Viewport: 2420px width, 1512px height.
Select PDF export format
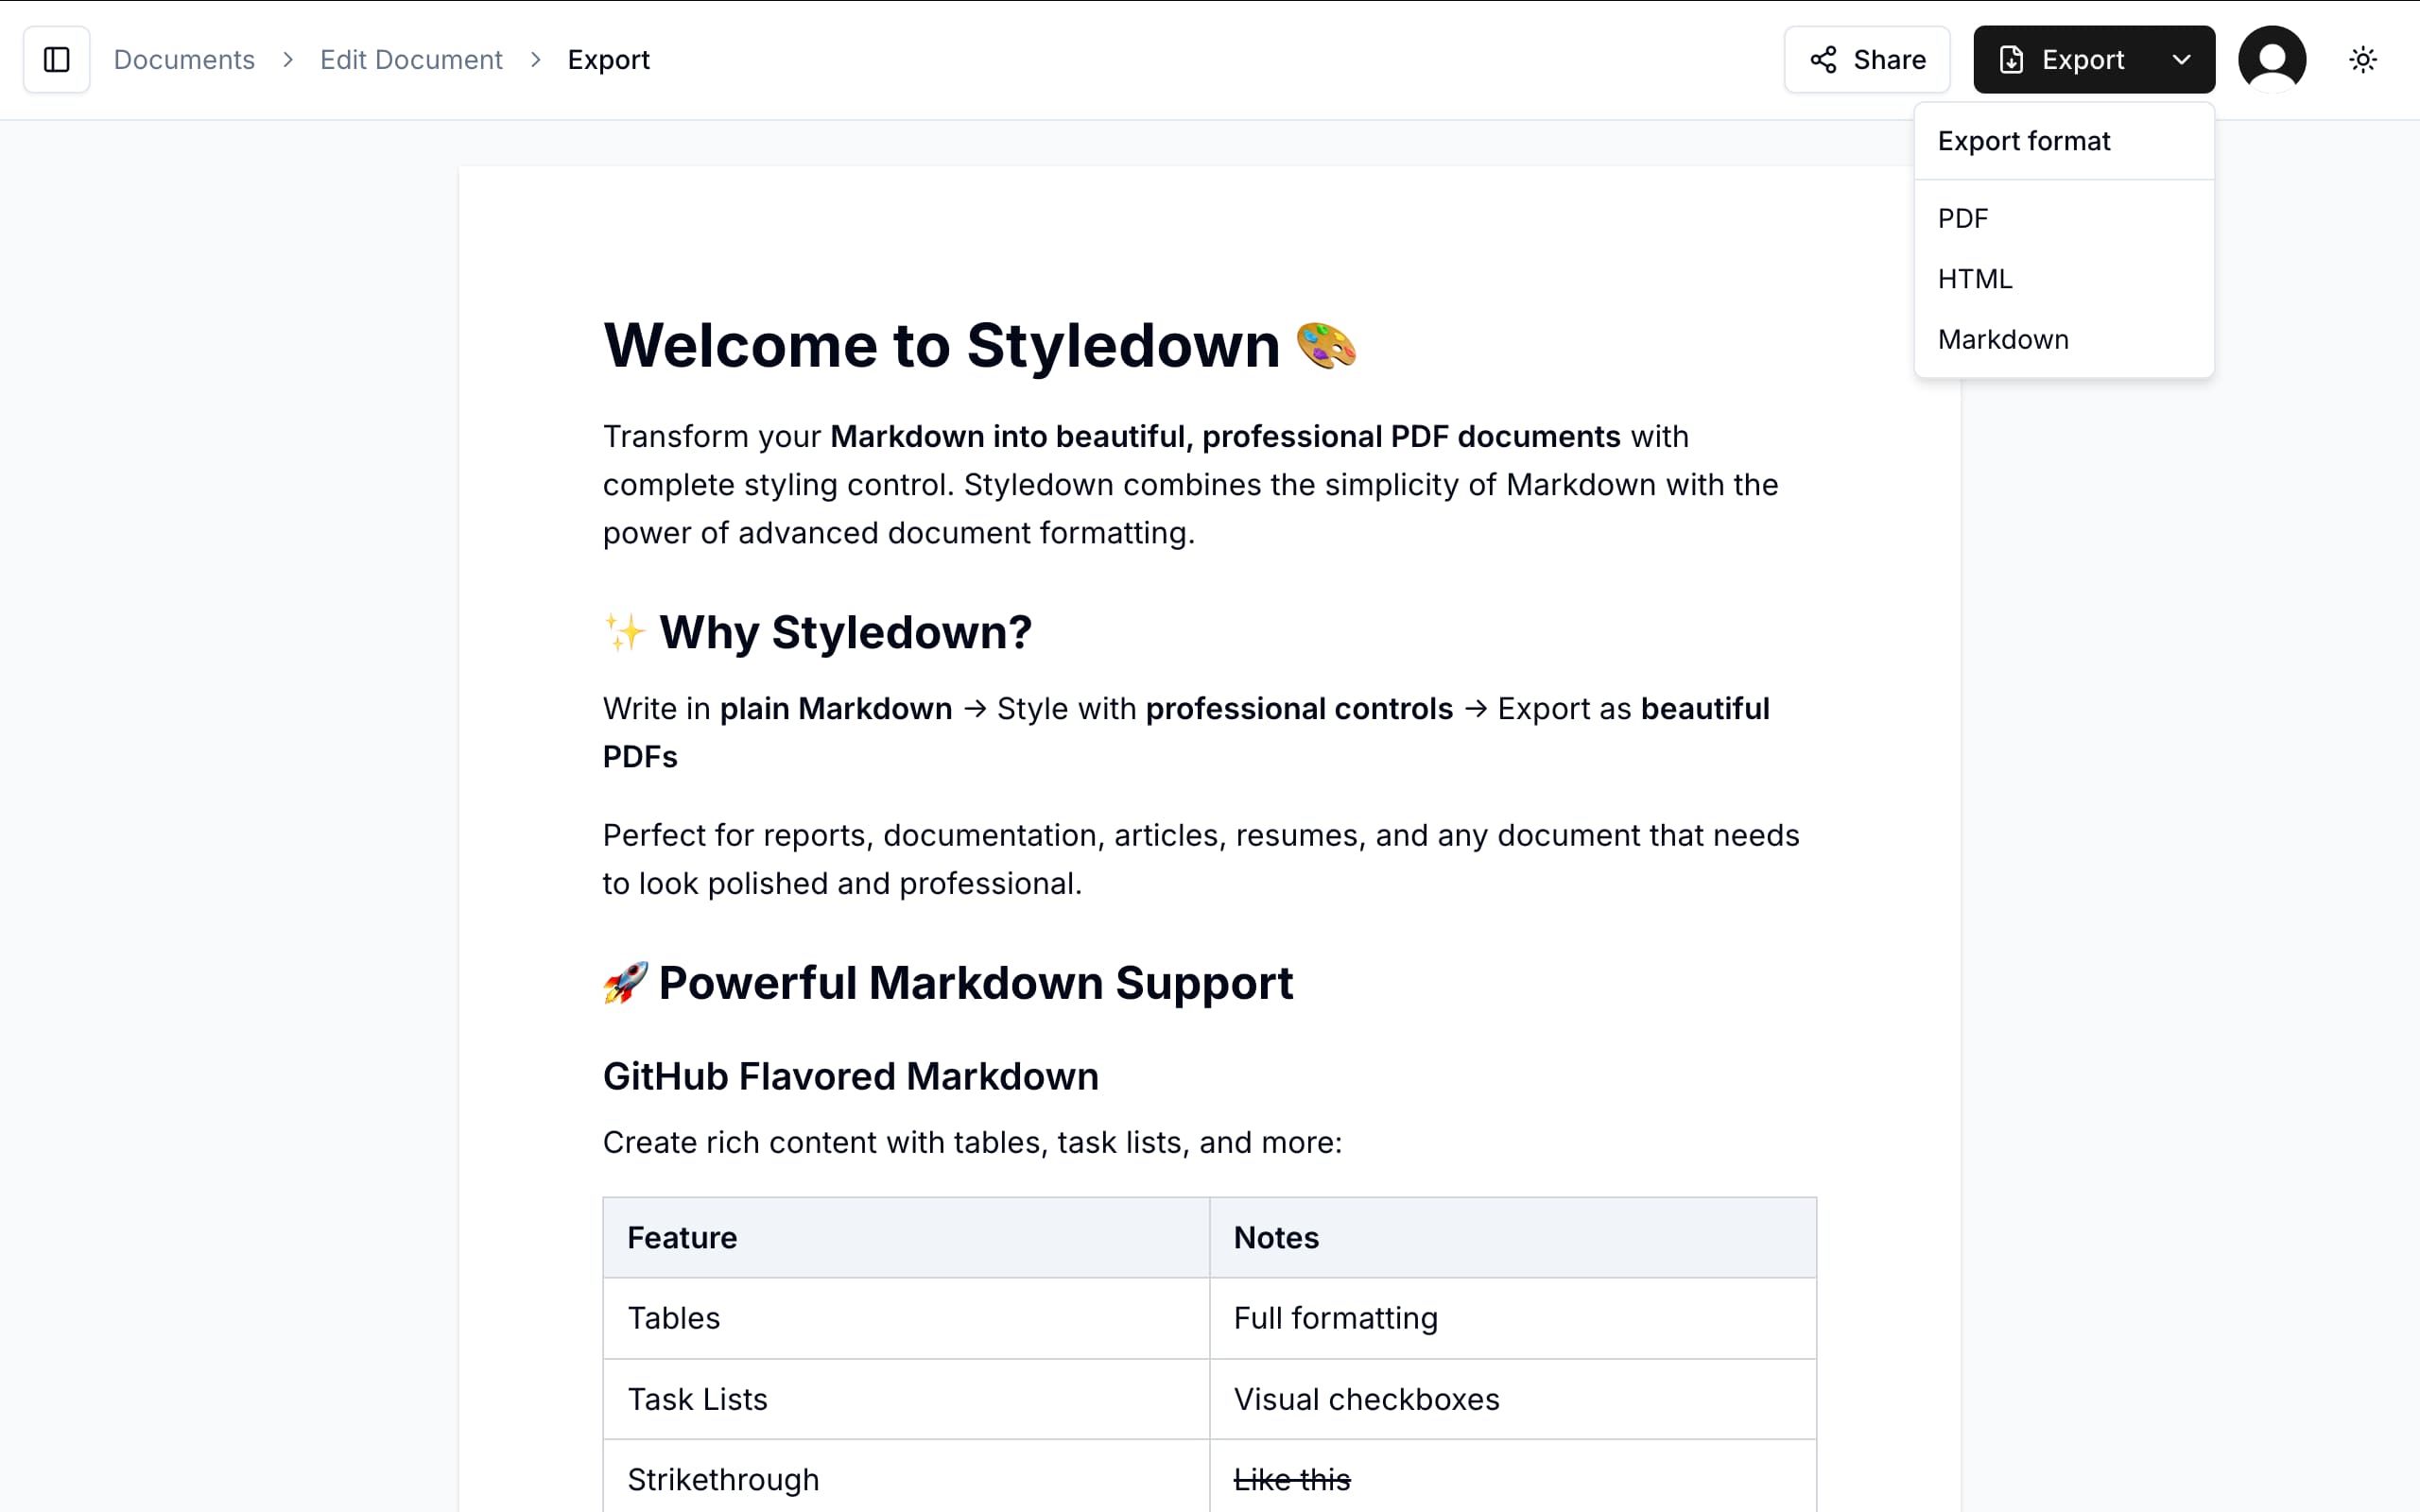point(1963,218)
